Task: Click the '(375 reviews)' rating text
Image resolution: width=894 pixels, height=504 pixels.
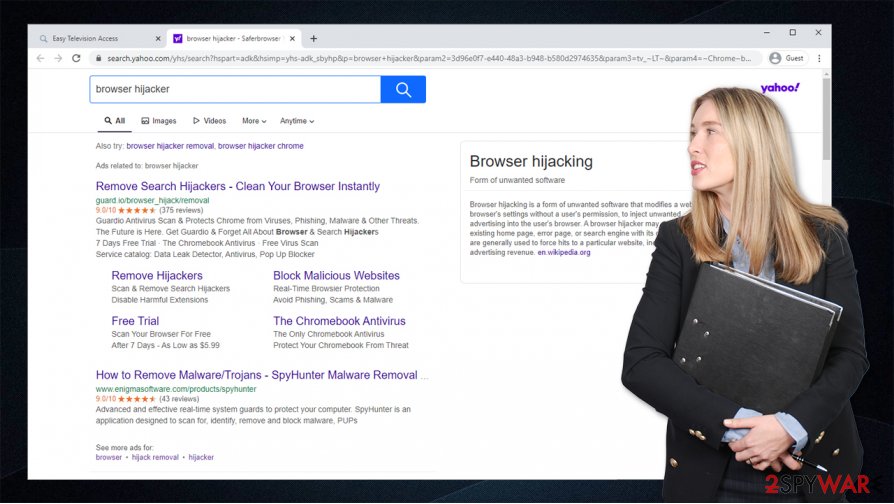Action: (x=181, y=210)
